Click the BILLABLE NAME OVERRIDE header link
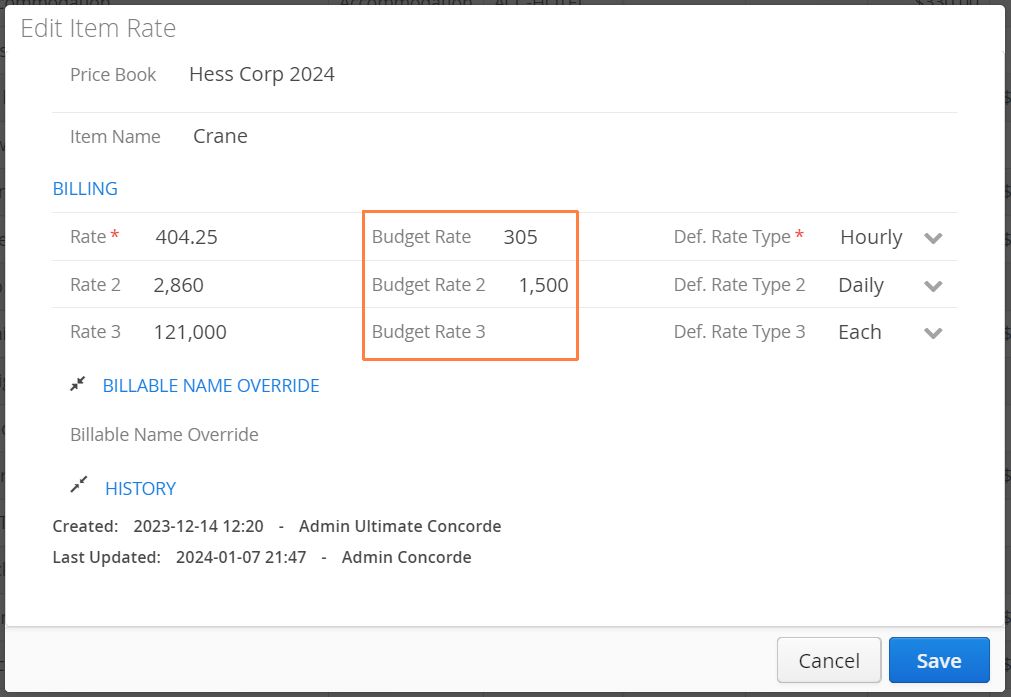The height and width of the screenshot is (697, 1011). click(x=211, y=386)
